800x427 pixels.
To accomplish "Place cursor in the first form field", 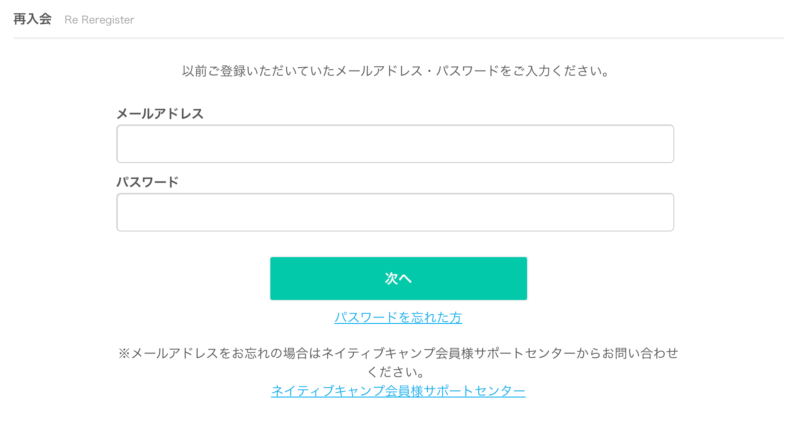I will pos(395,144).
